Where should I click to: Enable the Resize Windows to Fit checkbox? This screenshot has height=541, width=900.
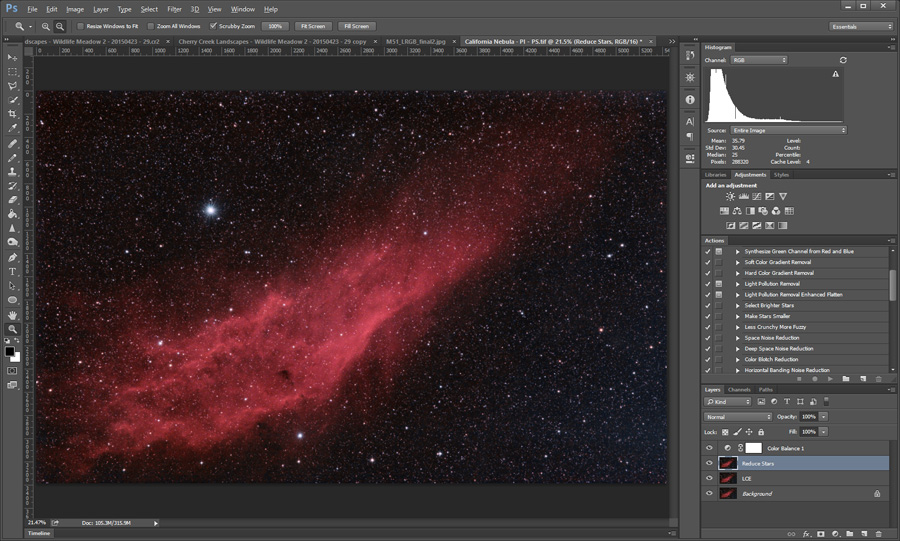click(x=81, y=26)
